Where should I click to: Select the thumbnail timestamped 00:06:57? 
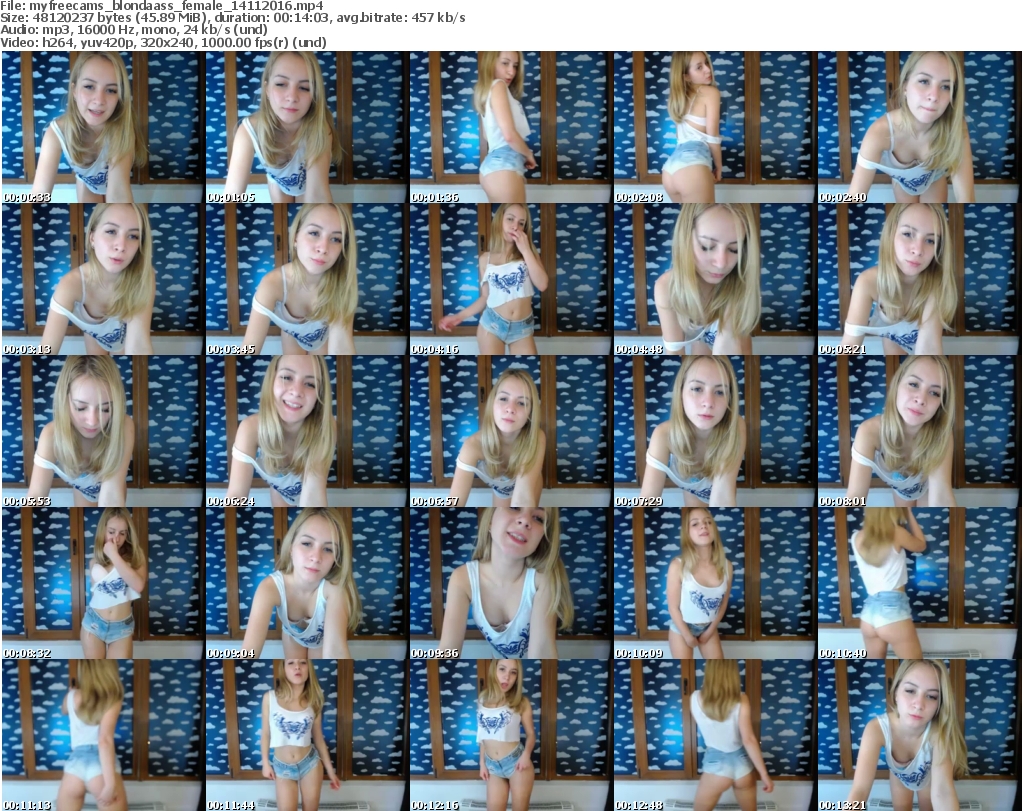(511, 431)
